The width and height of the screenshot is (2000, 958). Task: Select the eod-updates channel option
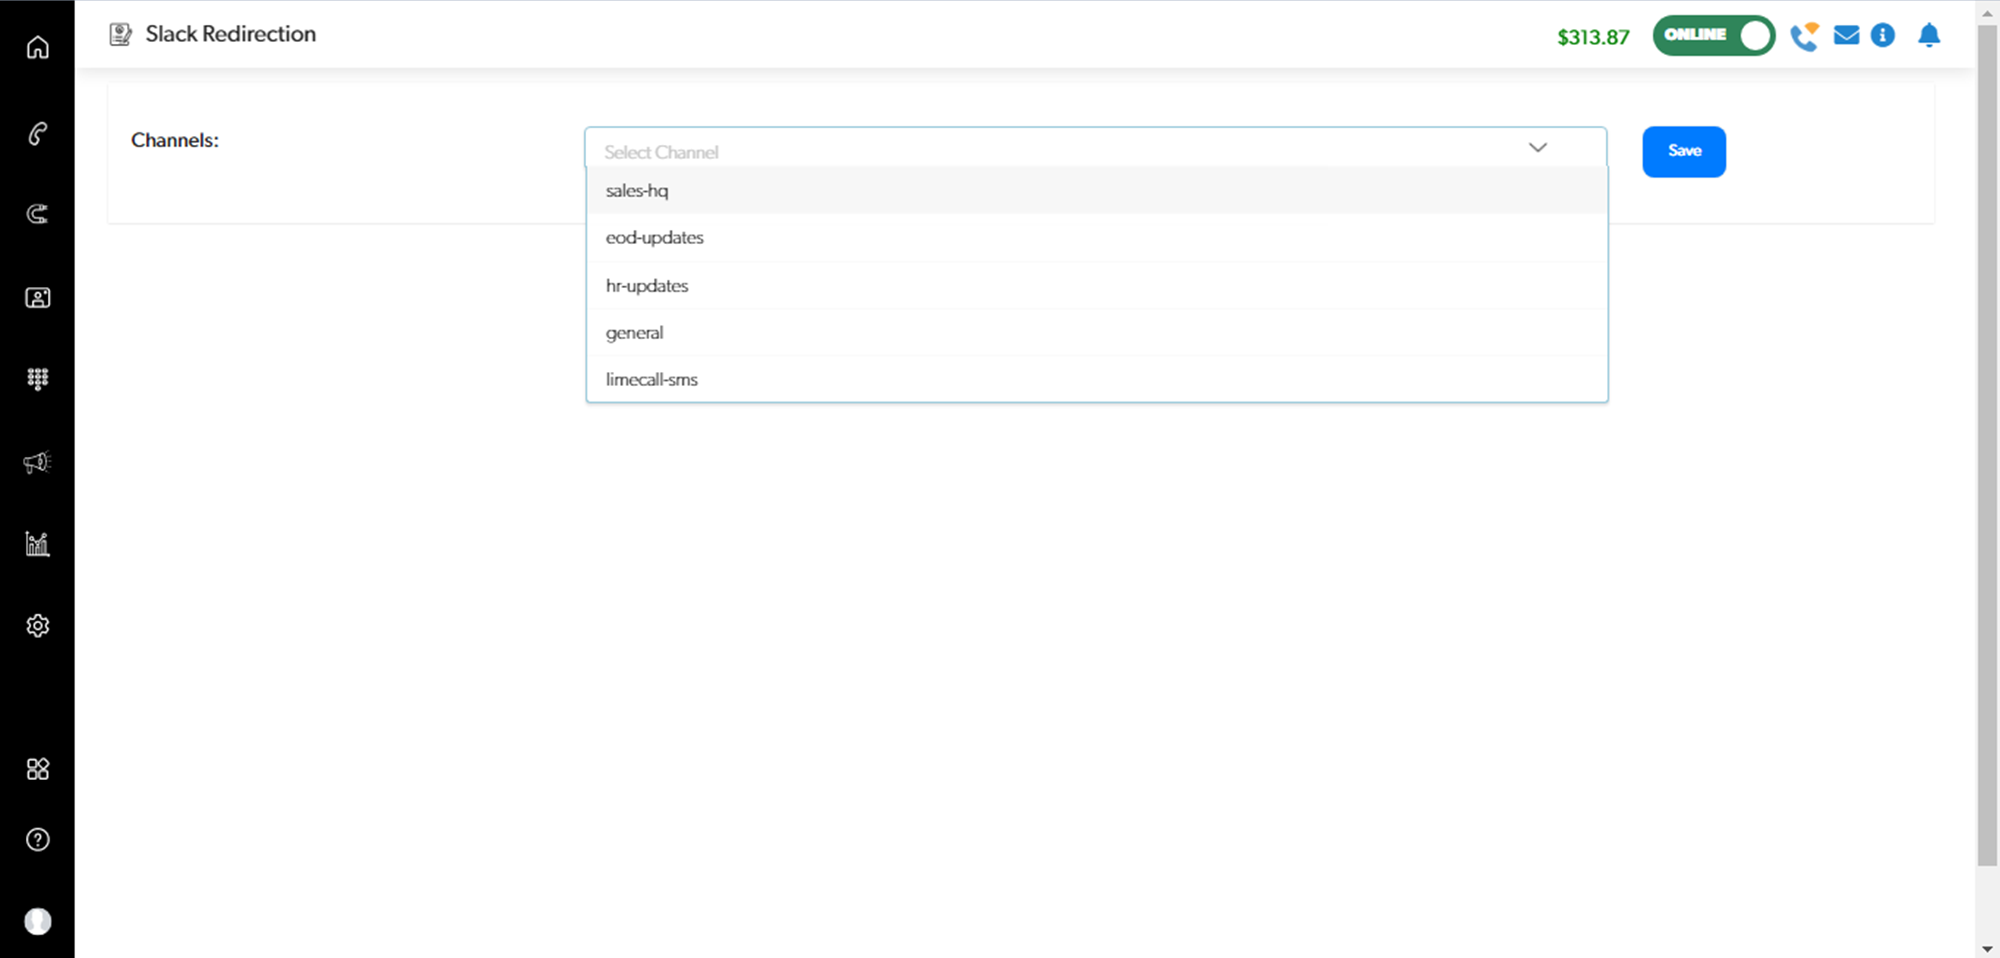tap(654, 238)
